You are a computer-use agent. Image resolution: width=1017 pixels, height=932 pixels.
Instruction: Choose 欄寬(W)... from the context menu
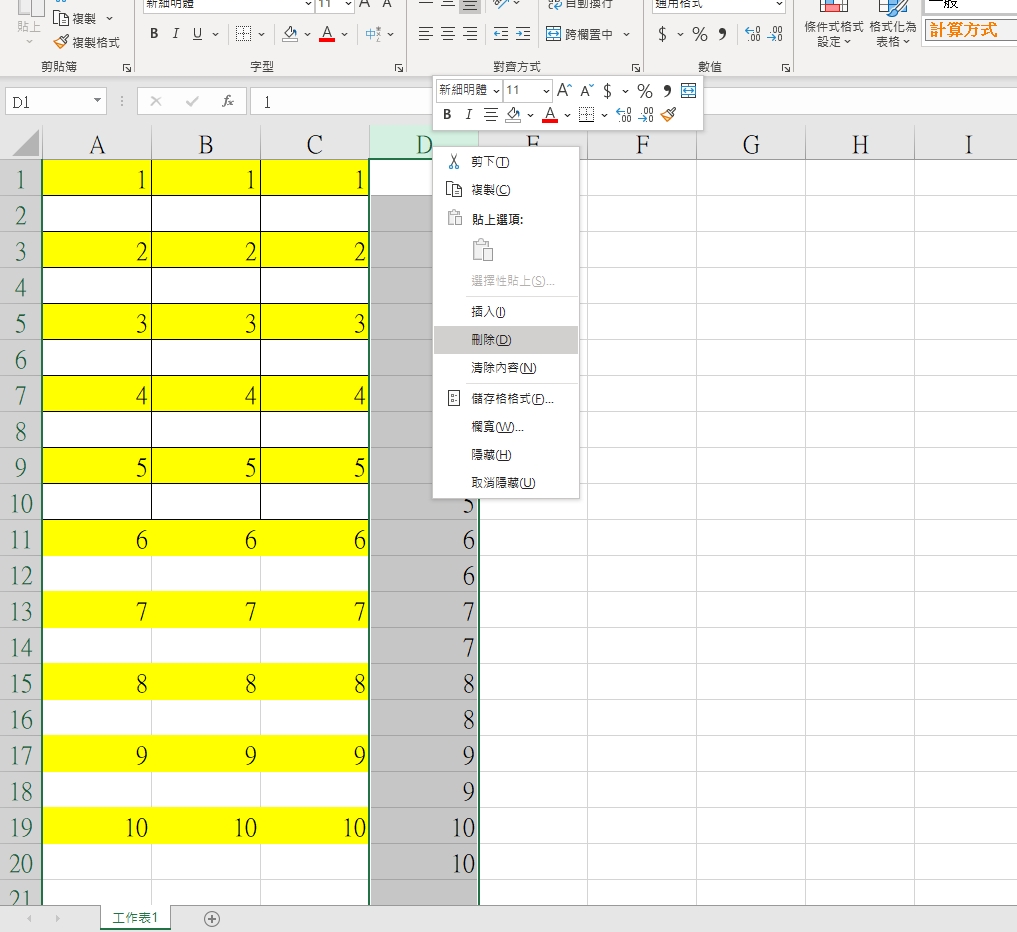[x=506, y=427]
